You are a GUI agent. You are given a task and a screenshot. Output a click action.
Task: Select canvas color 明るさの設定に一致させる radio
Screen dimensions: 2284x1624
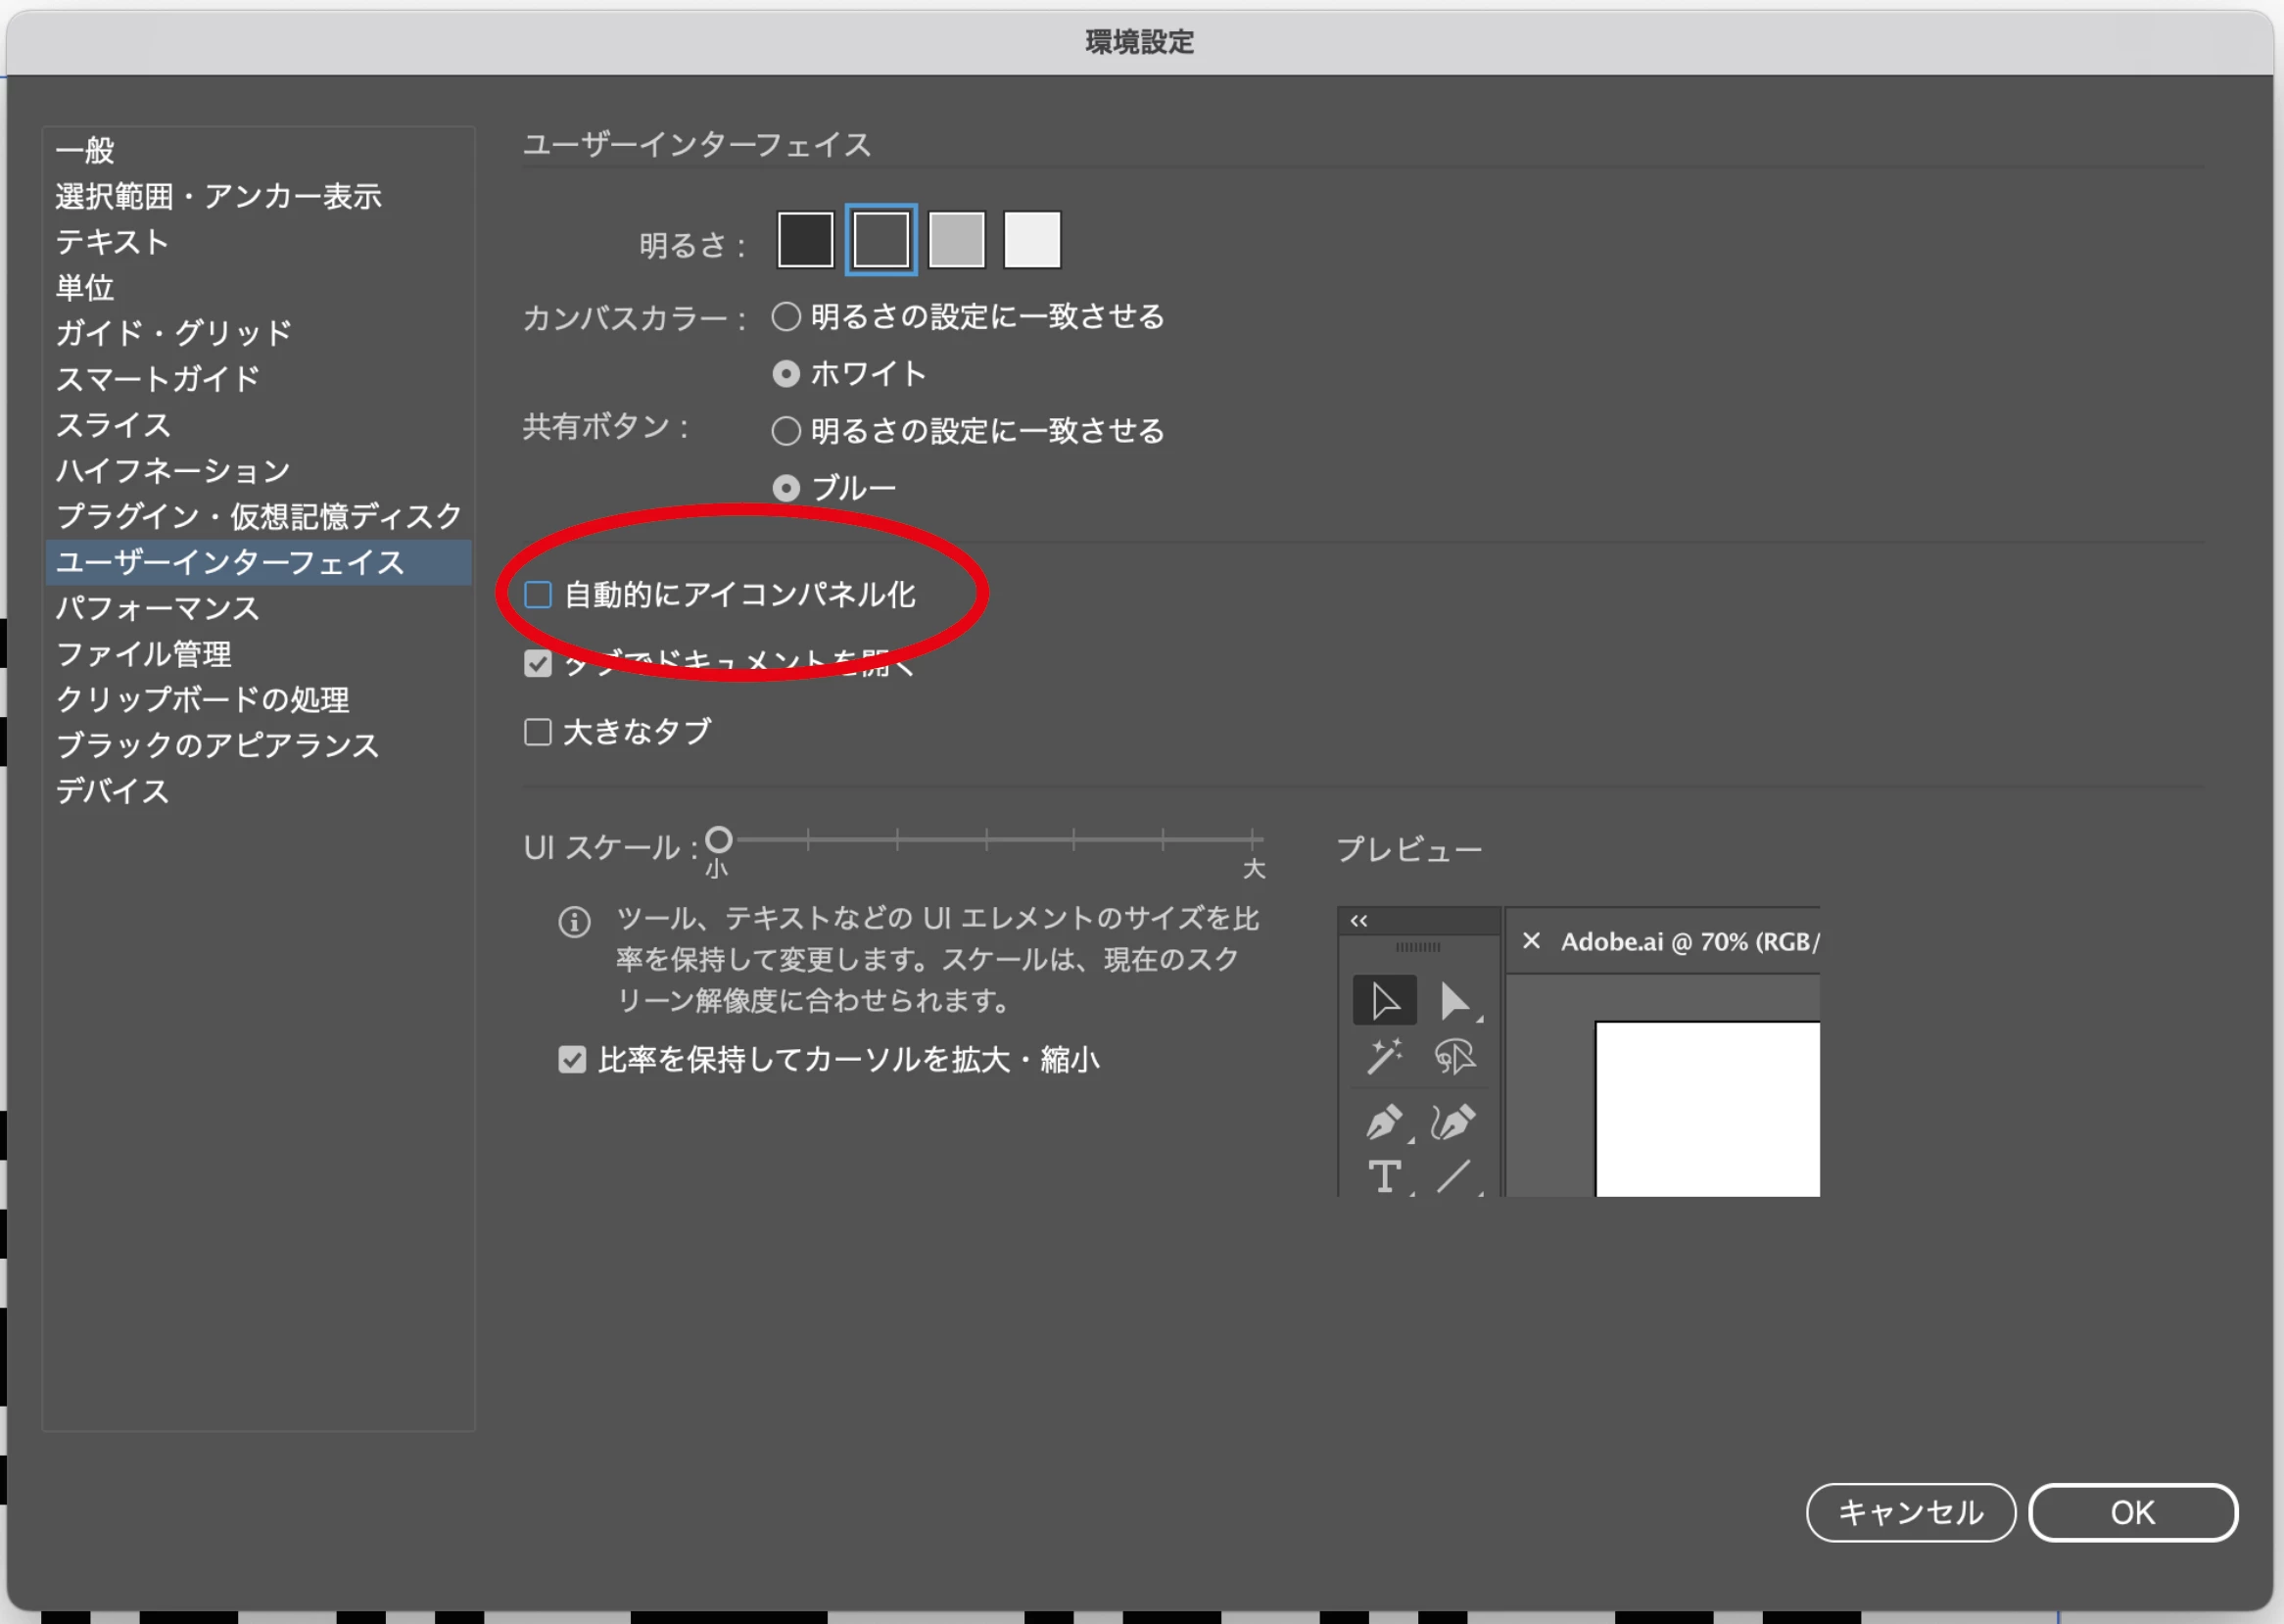click(x=786, y=317)
